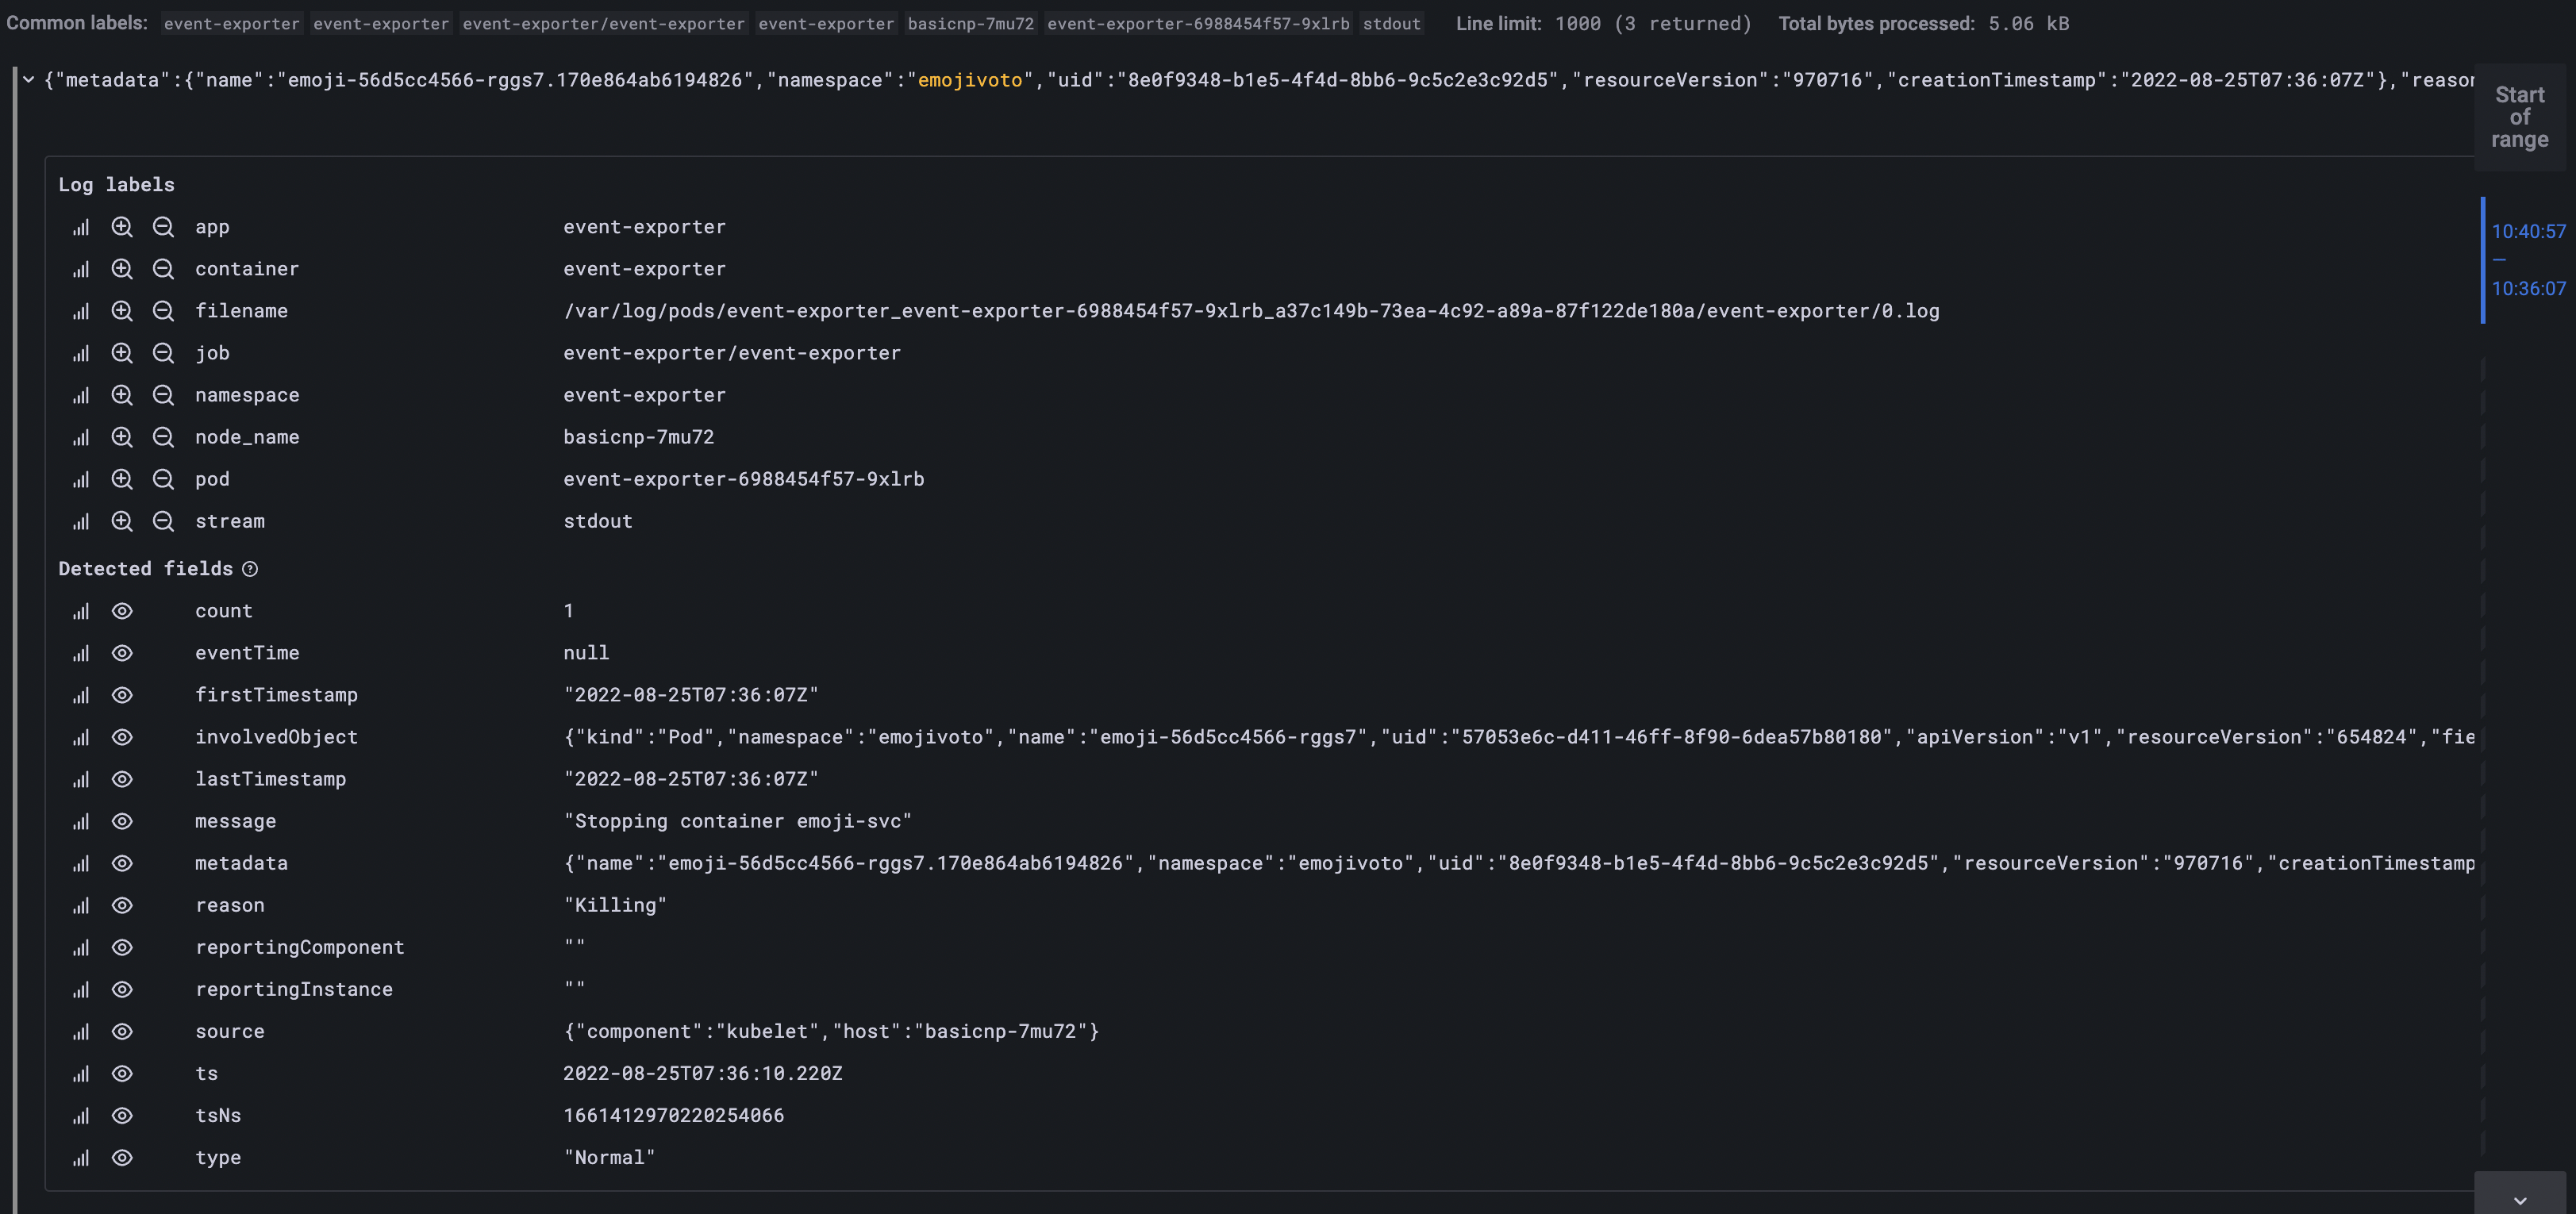Image resolution: width=2576 pixels, height=1214 pixels.
Task: Click basicnp-7mu72 common label chip
Action: pos(970,23)
